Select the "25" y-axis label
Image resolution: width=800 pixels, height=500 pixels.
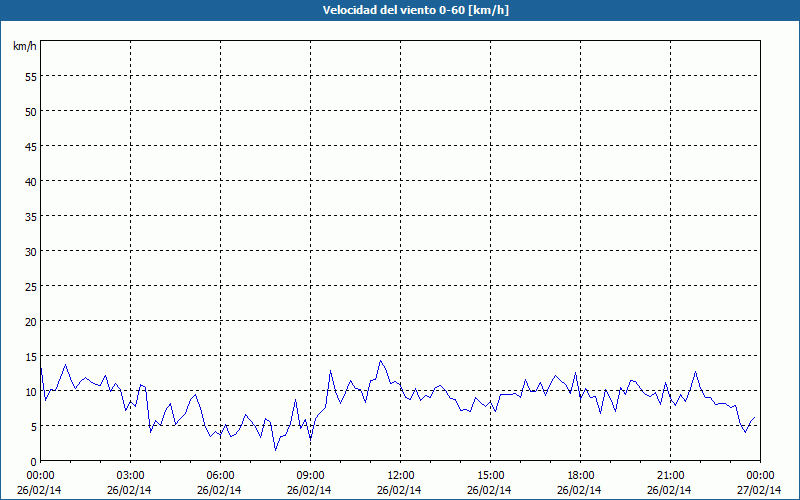click(31, 287)
